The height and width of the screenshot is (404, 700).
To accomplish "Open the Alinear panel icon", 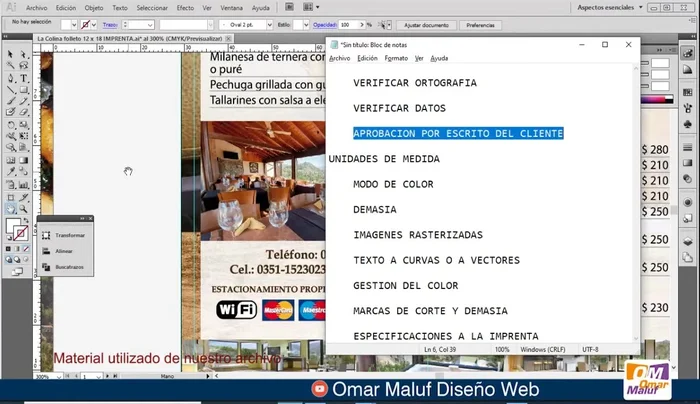I will tap(48, 252).
